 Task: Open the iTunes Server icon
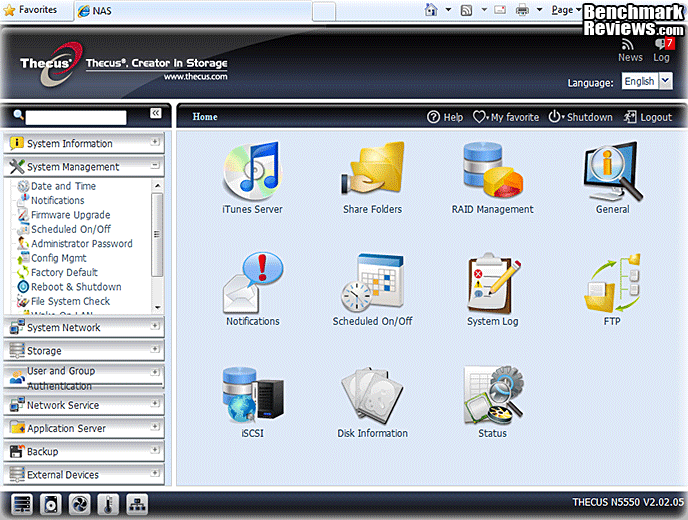coord(252,172)
